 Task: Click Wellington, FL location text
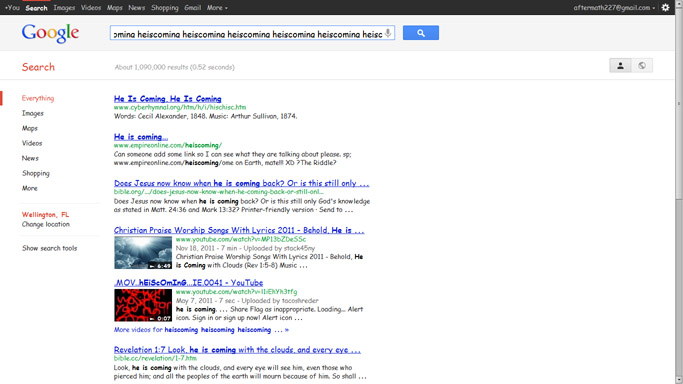coord(45,215)
